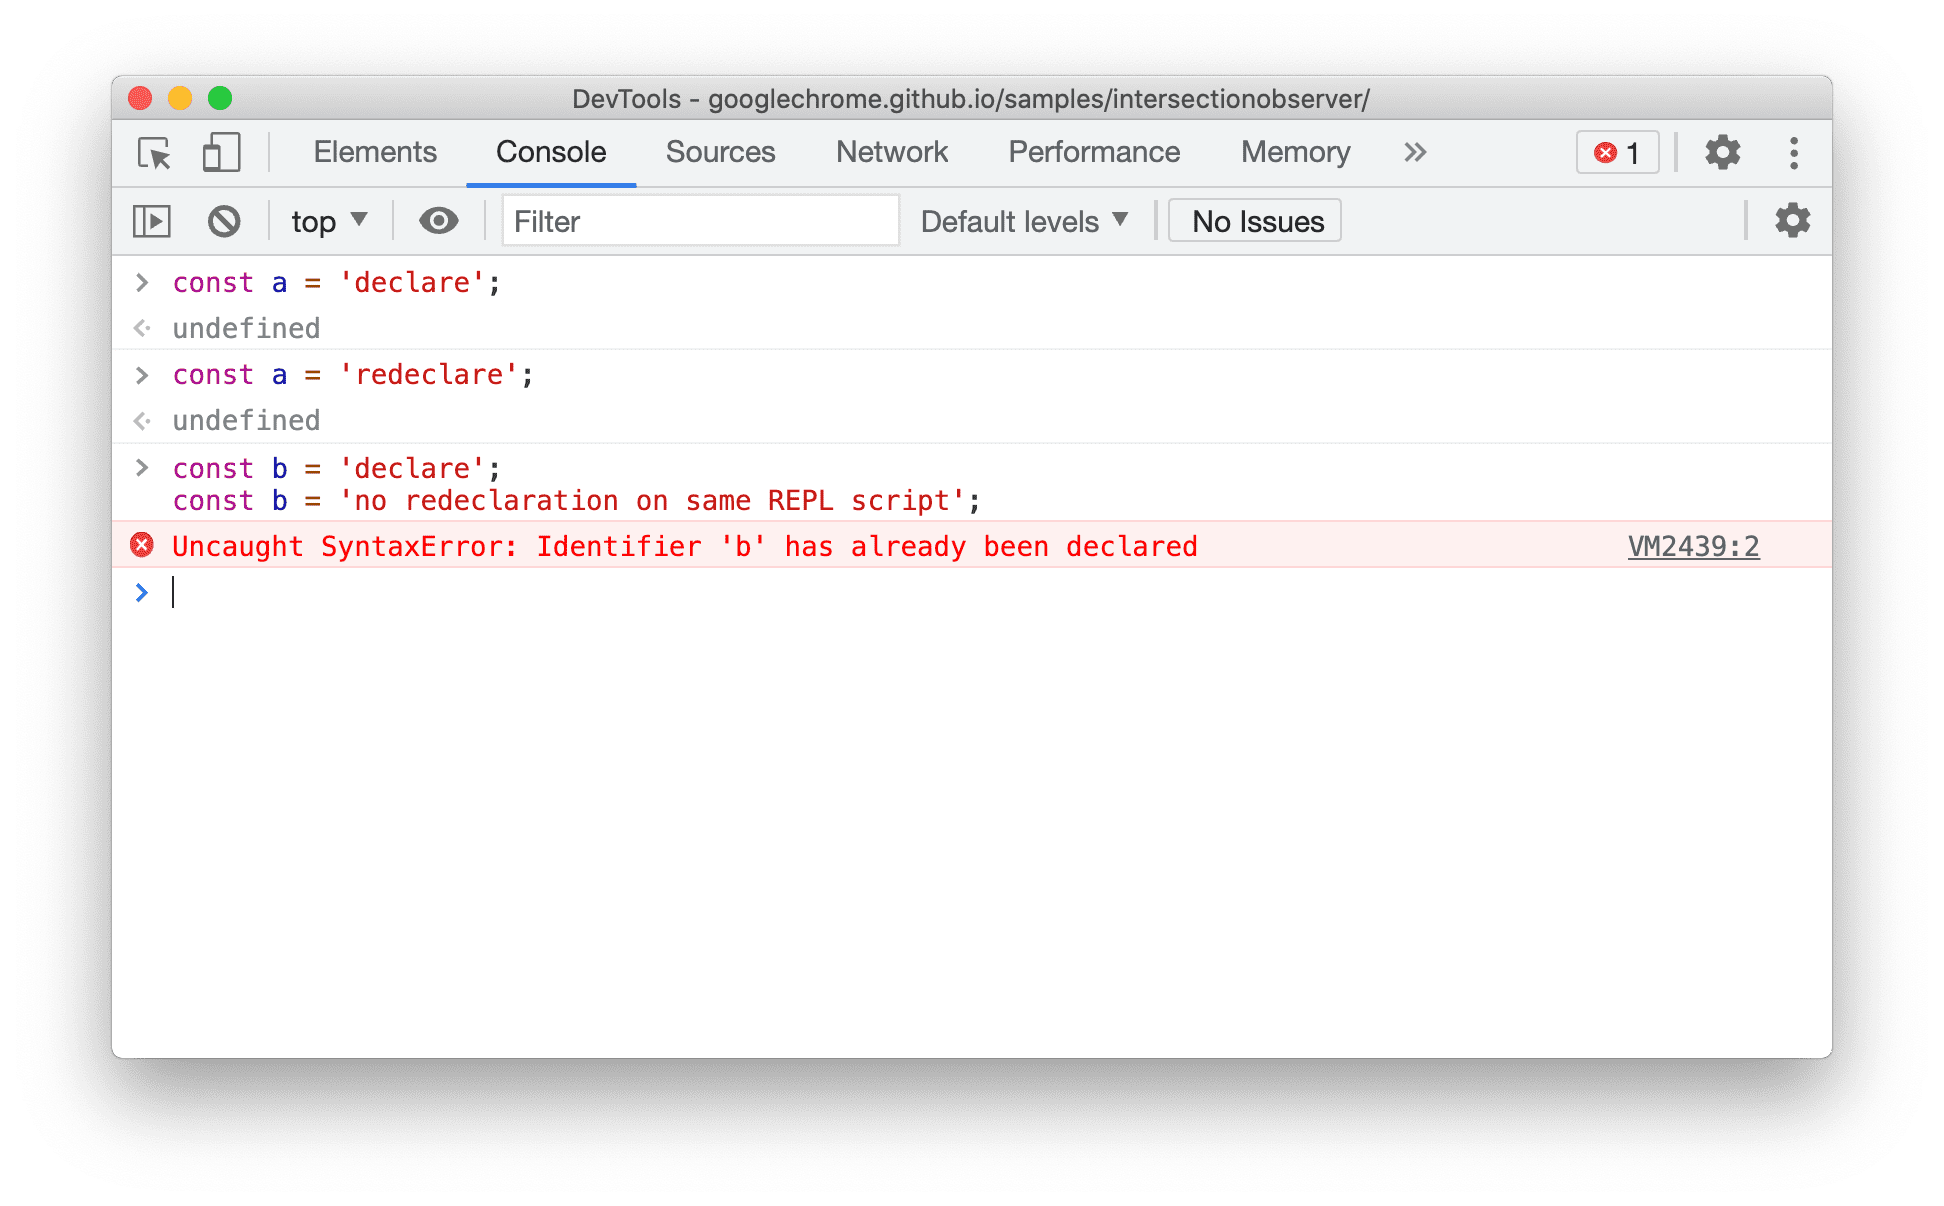Viewport: 1944px width, 1206px height.
Task: Click the run script play button icon
Action: [x=153, y=220]
